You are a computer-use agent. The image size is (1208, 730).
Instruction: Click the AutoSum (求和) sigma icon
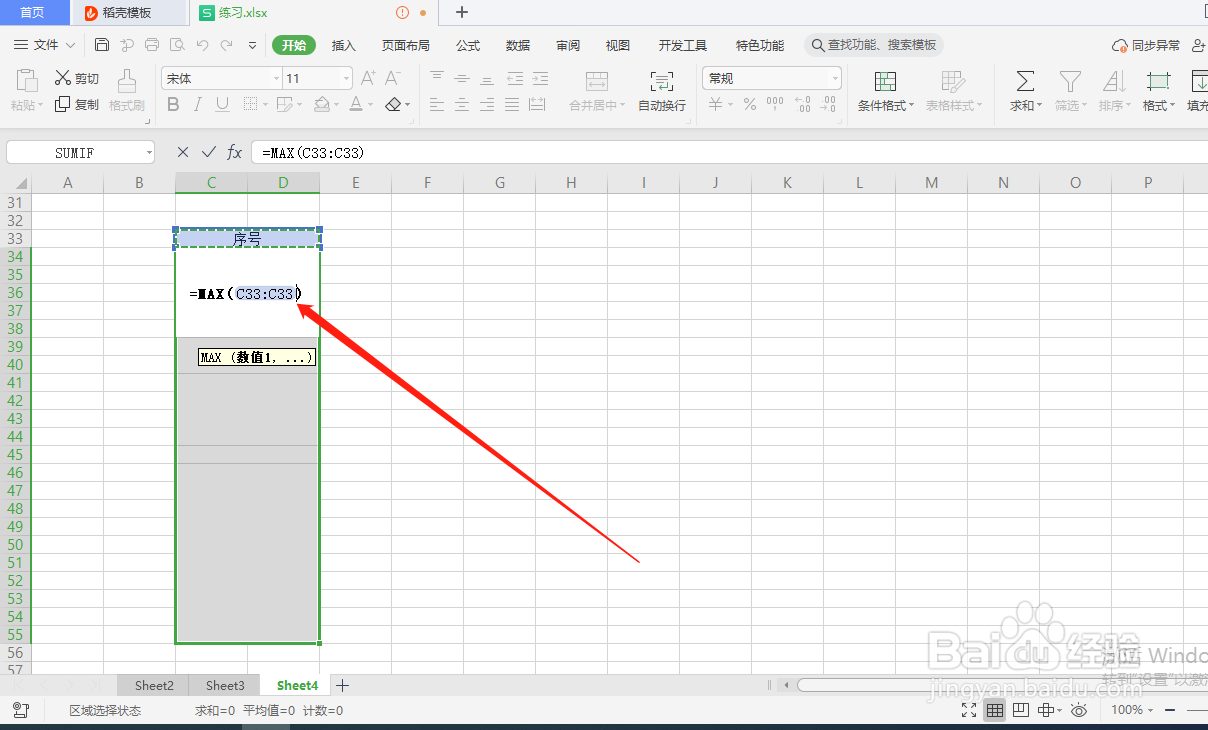click(x=1025, y=81)
